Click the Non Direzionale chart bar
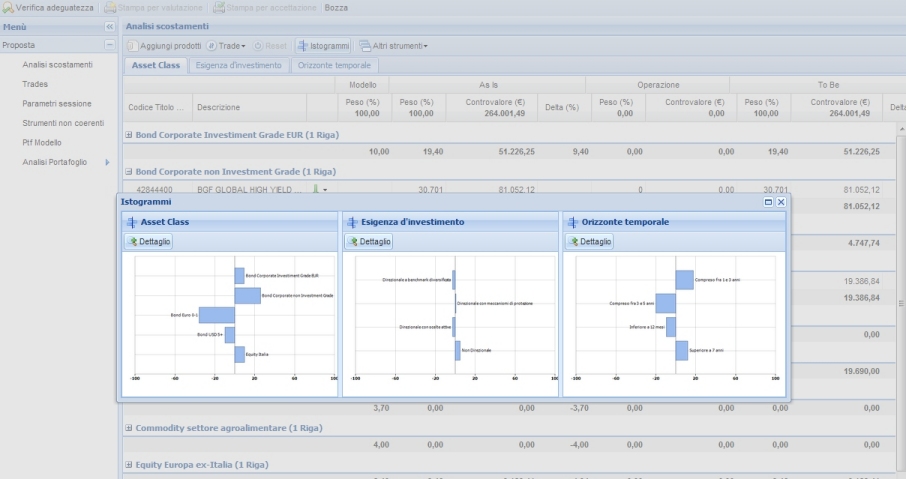The image size is (906, 479). [x=458, y=350]
